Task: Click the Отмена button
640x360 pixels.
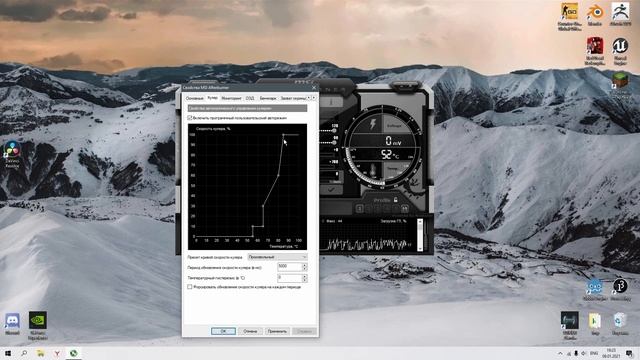Action: pos(250,331)
